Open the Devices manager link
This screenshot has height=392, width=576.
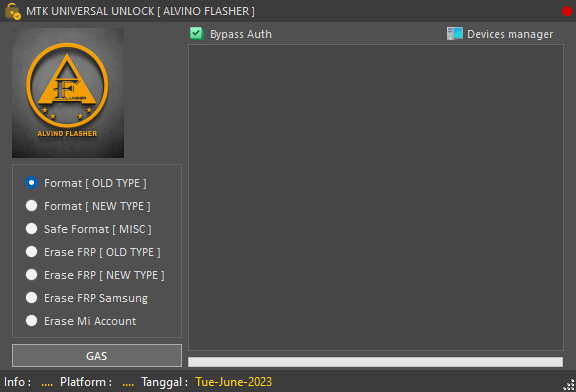[510, 34]
